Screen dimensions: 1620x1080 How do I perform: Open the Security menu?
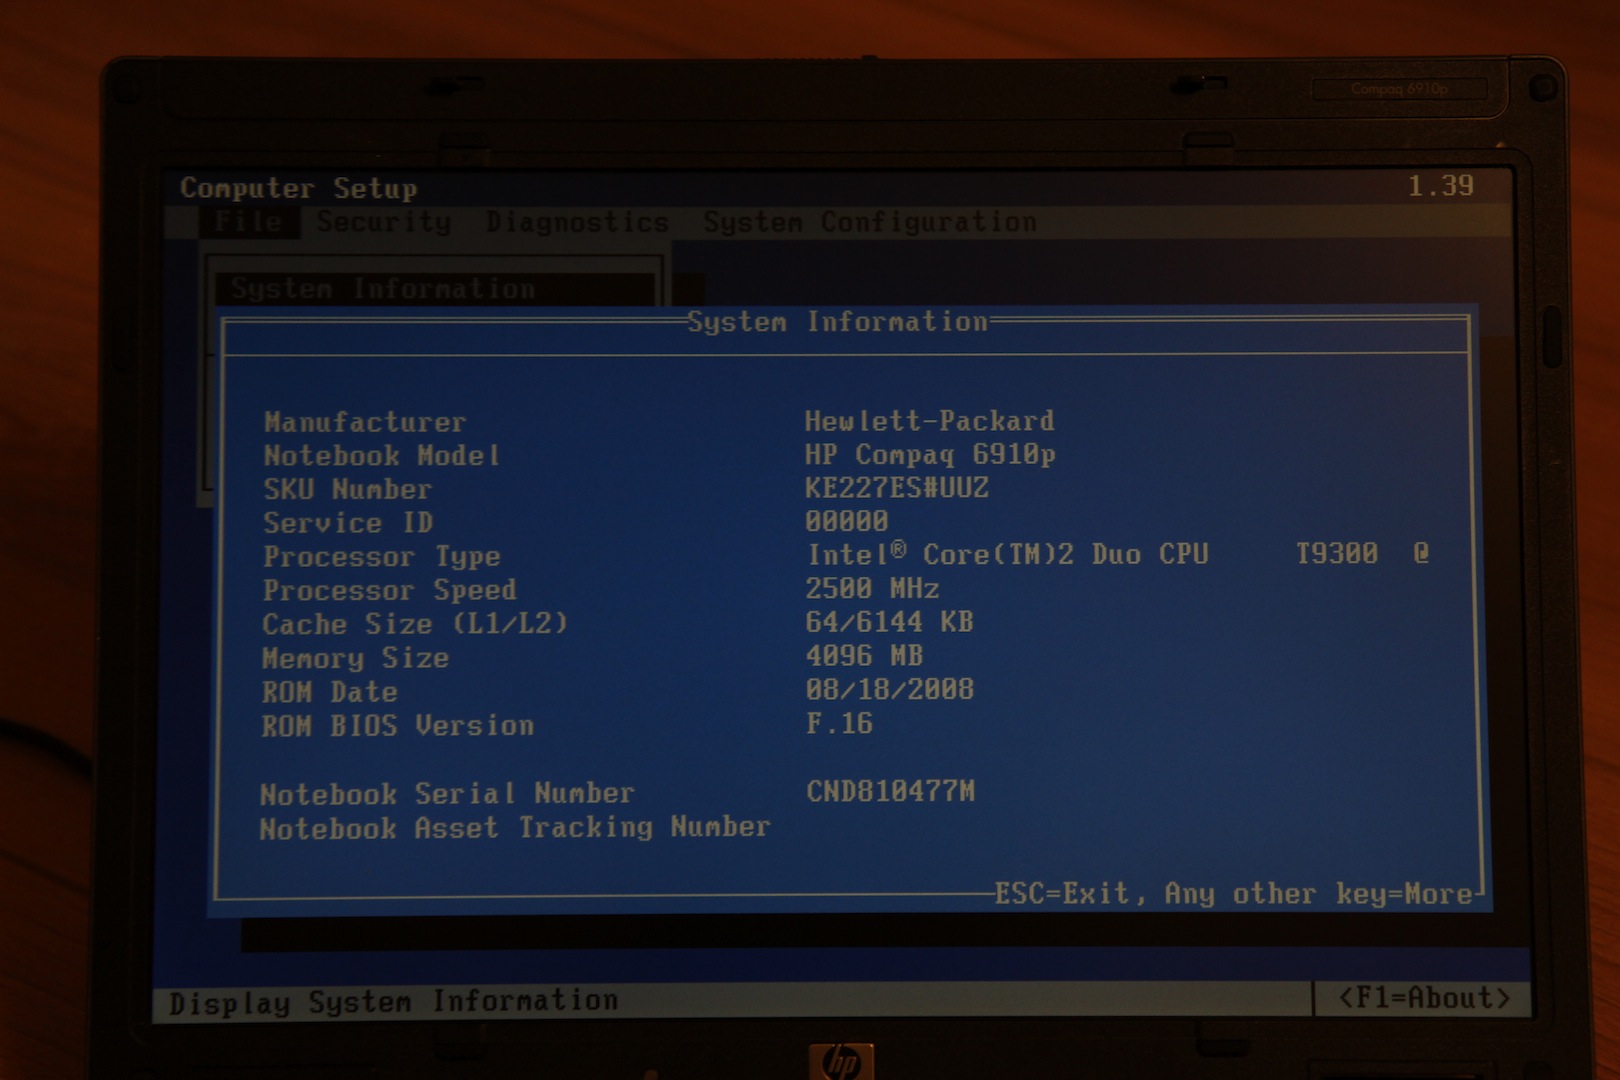pos(384,222)
